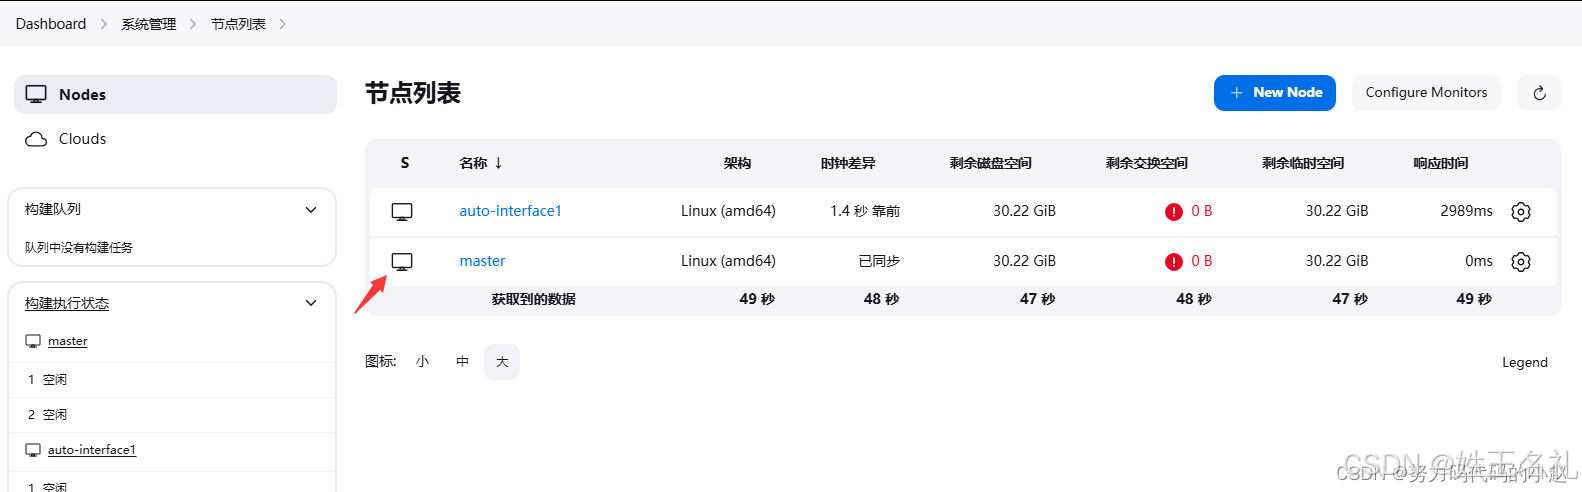Click the 2989ms response time cell
This screenshot has height=492, width=1582.
coord(1466,211)
